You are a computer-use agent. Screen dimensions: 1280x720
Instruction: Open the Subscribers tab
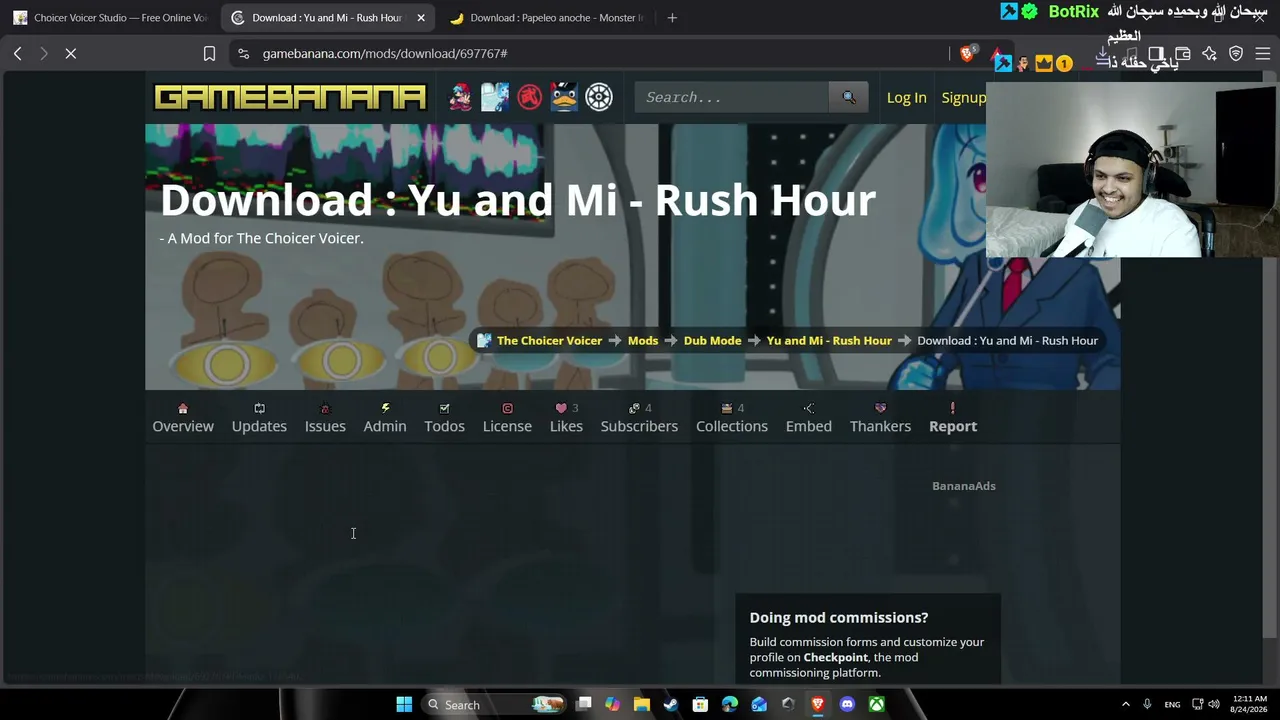click(639, 417)
